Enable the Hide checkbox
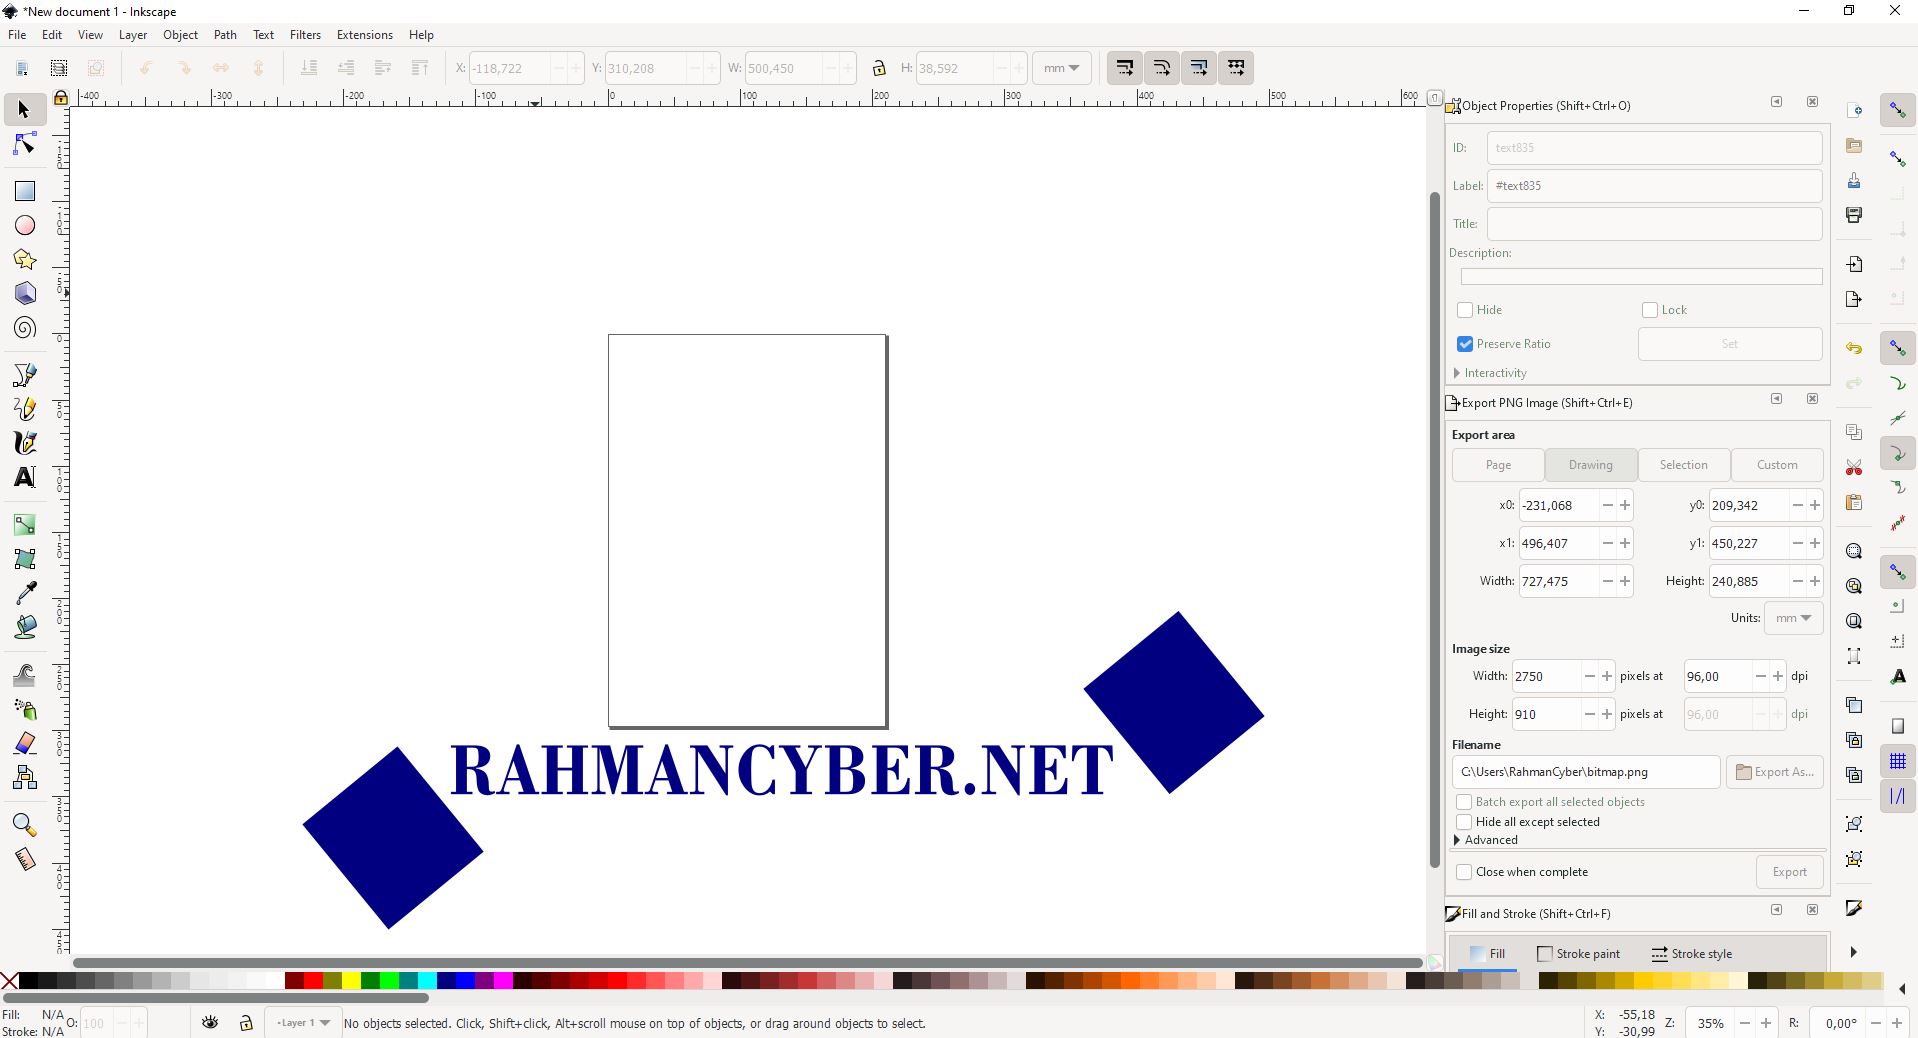 1465,310
